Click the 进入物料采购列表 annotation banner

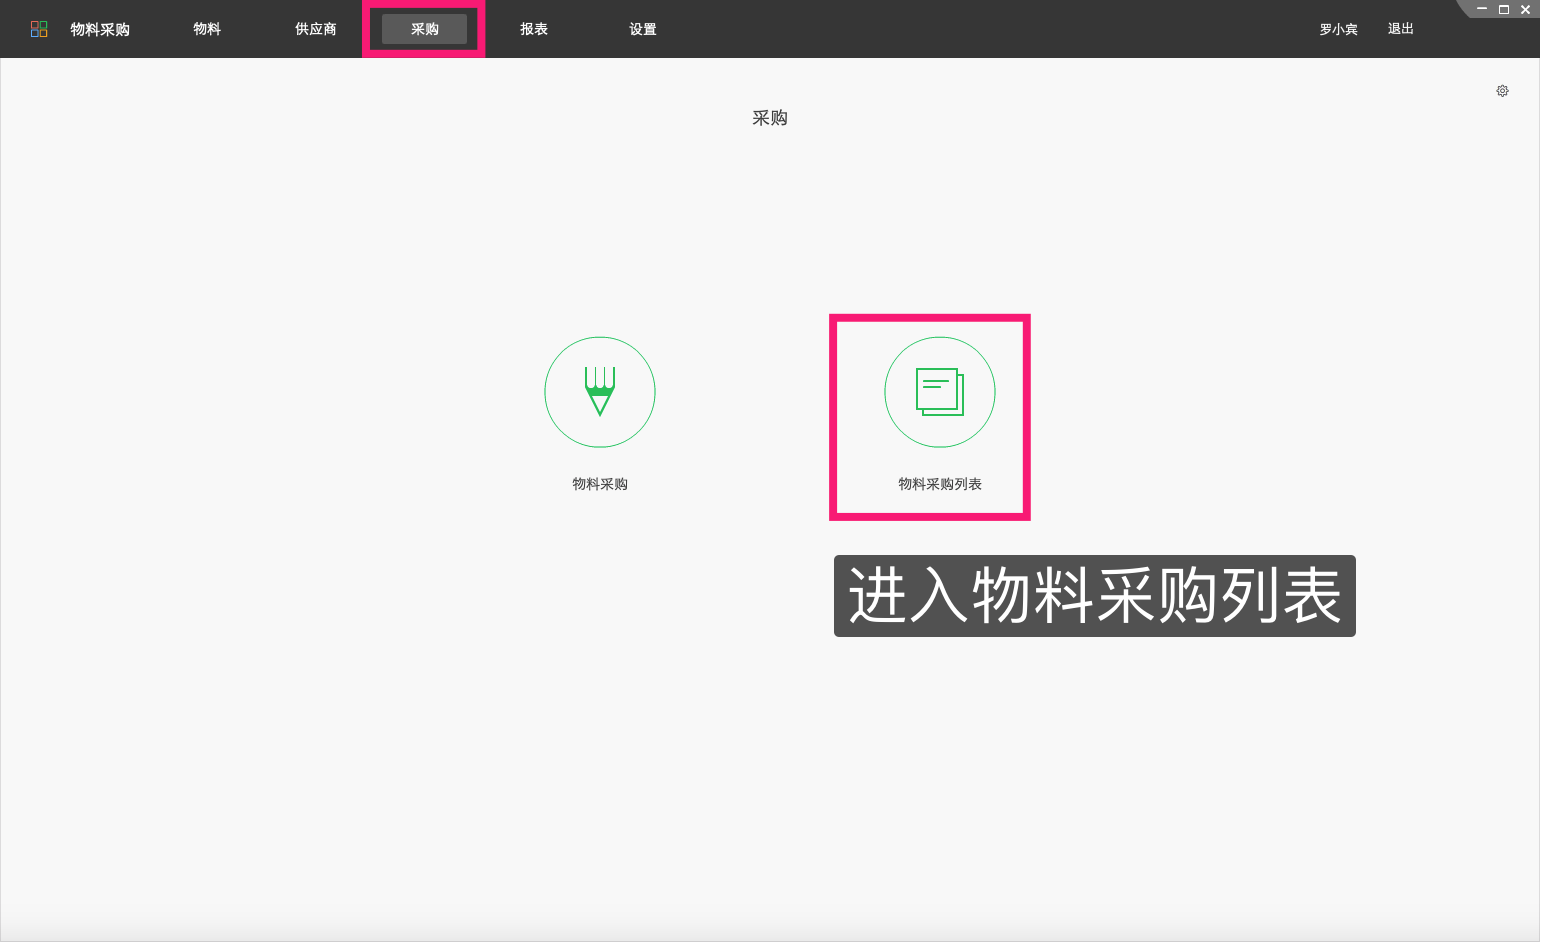(x=1094, y=597)
